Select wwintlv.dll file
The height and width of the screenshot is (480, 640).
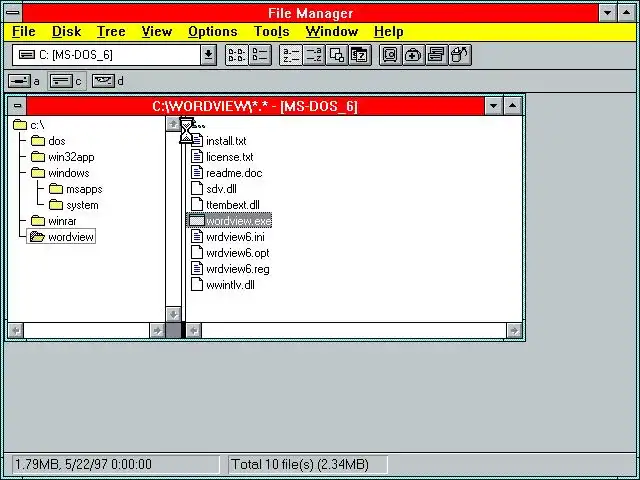click(223, 285)
